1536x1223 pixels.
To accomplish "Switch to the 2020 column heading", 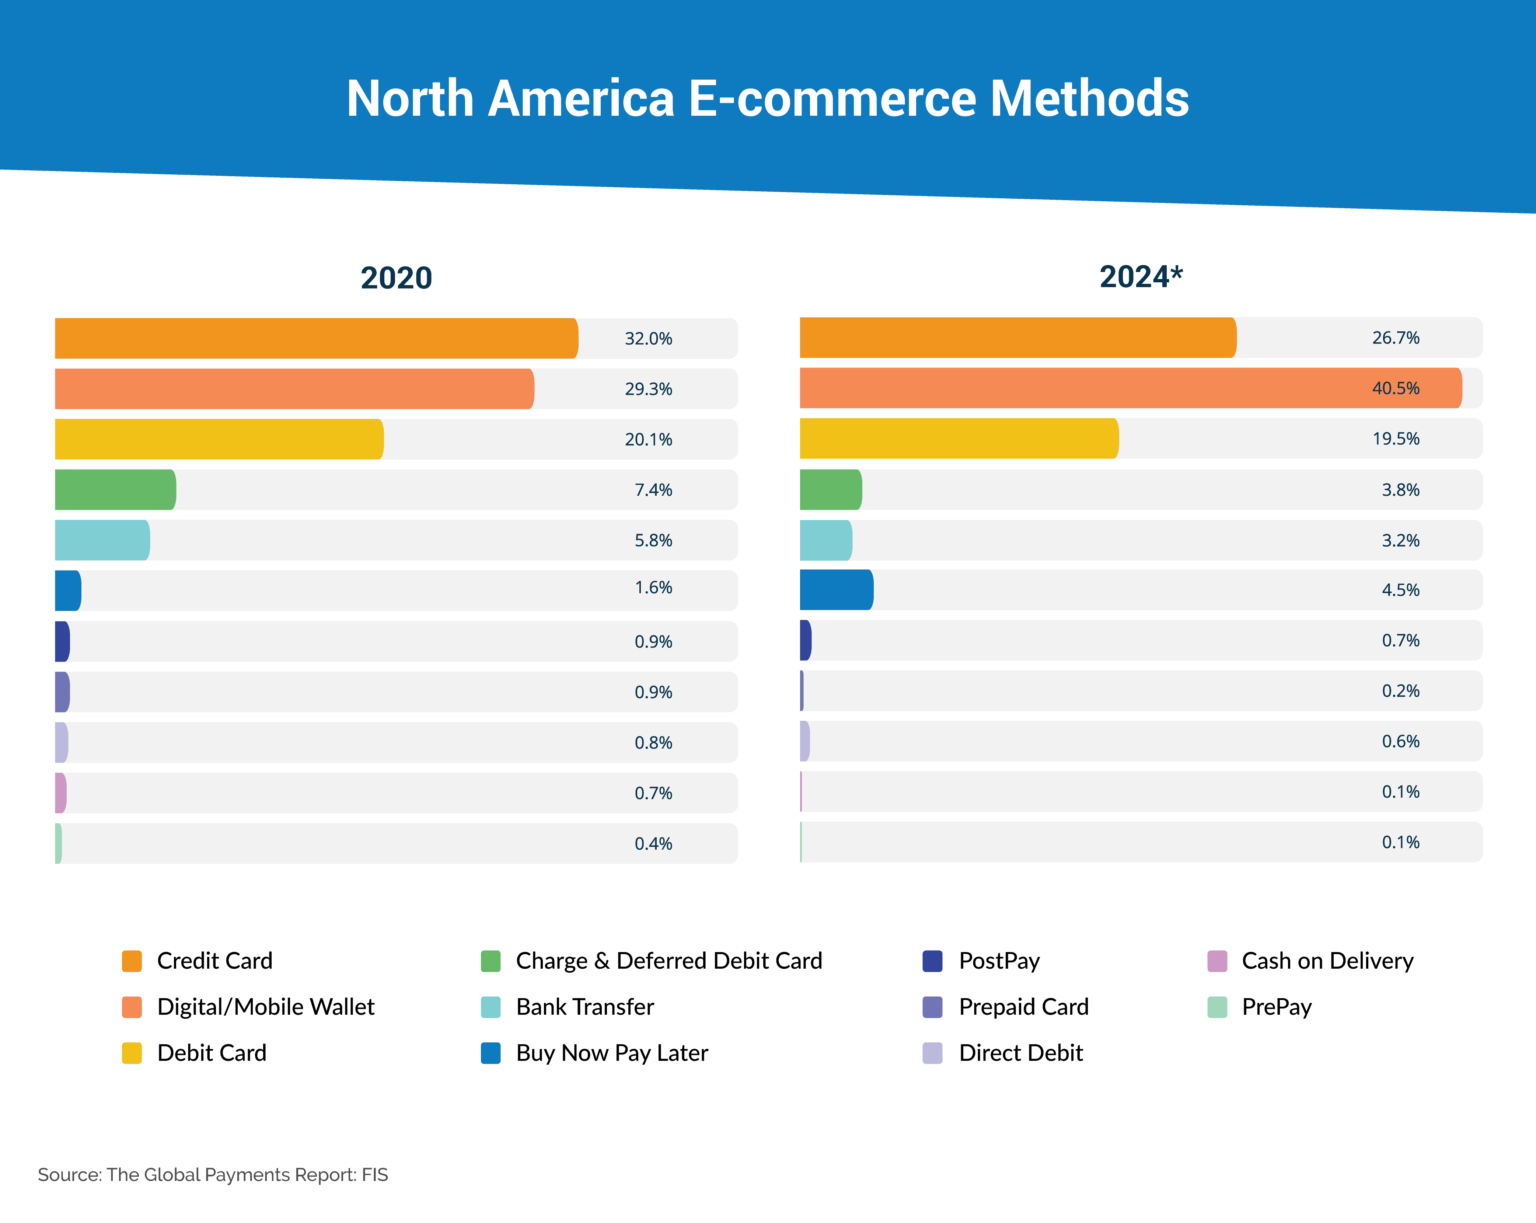I will pyautogui.click(x=395, y=279).
